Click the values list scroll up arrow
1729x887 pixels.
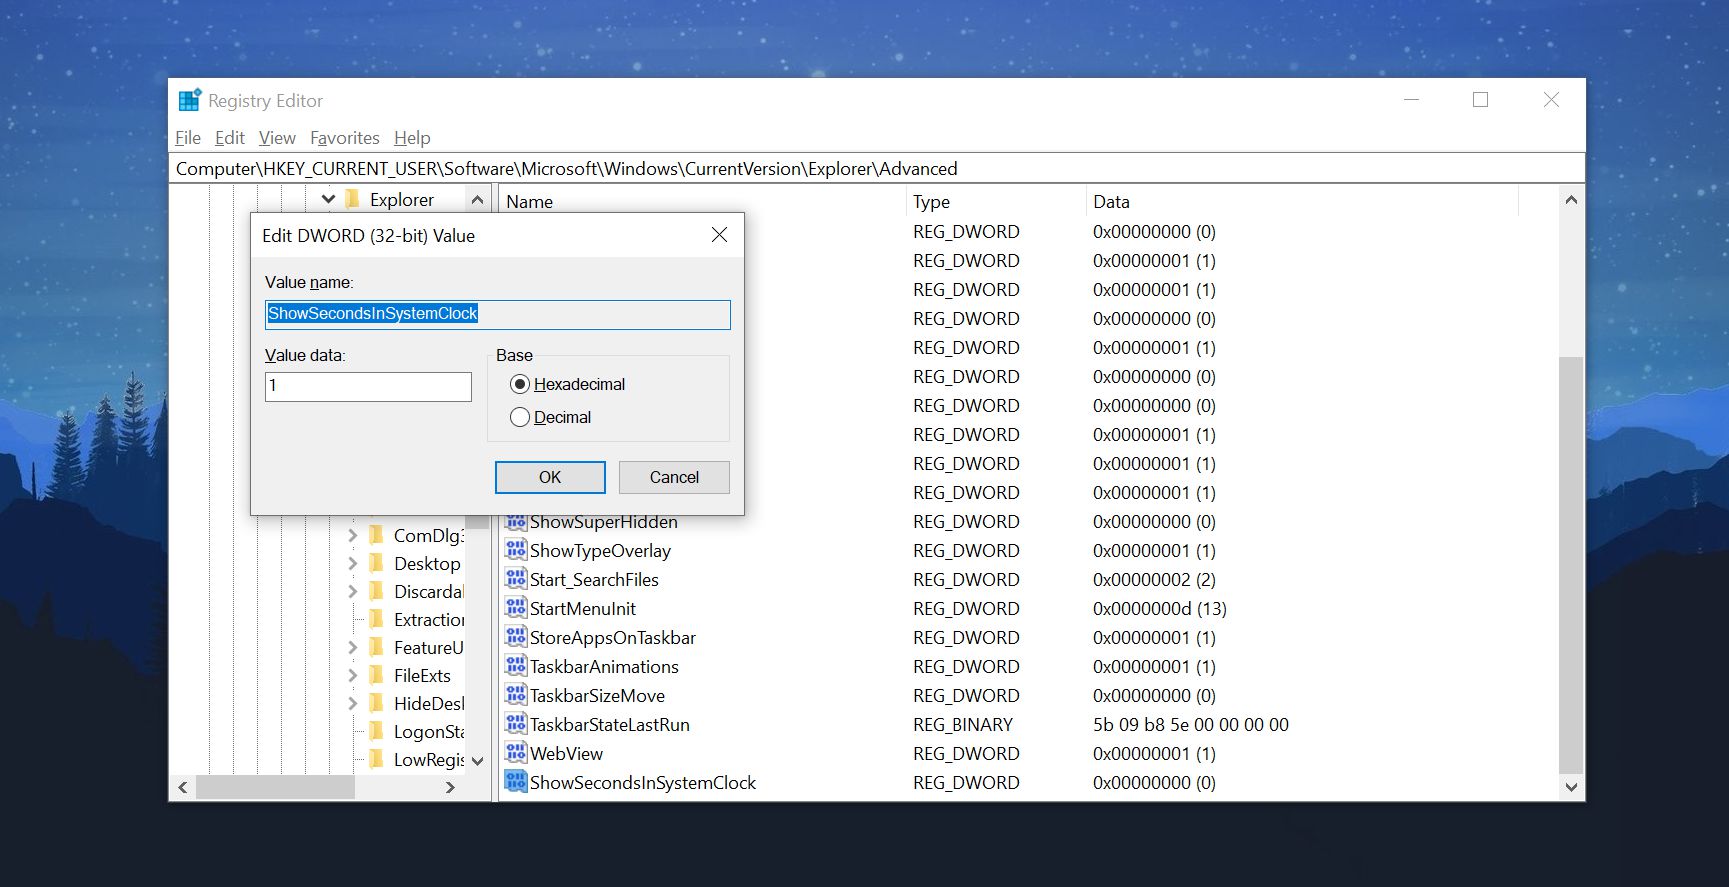point(1571,200)
